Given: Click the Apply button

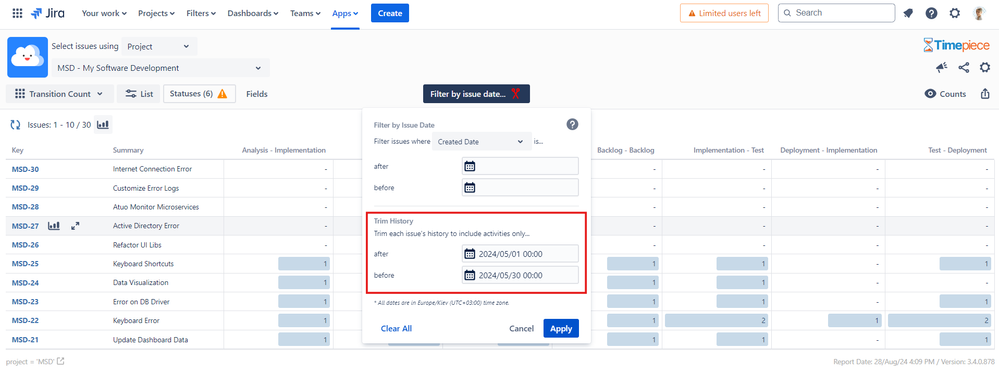Looking at the screenshot, I should point(561,328).
